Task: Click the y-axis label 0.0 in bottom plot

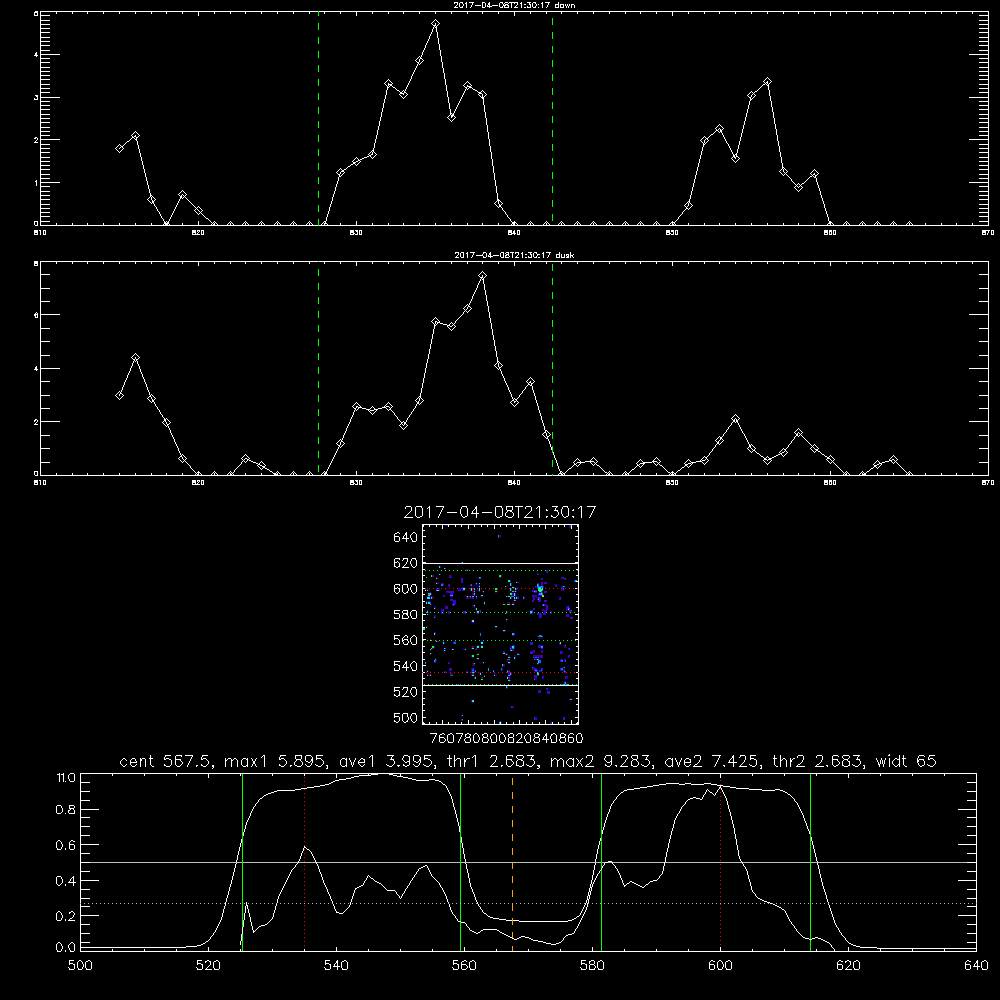Action: pyautogui.click(x=66, y=948)
